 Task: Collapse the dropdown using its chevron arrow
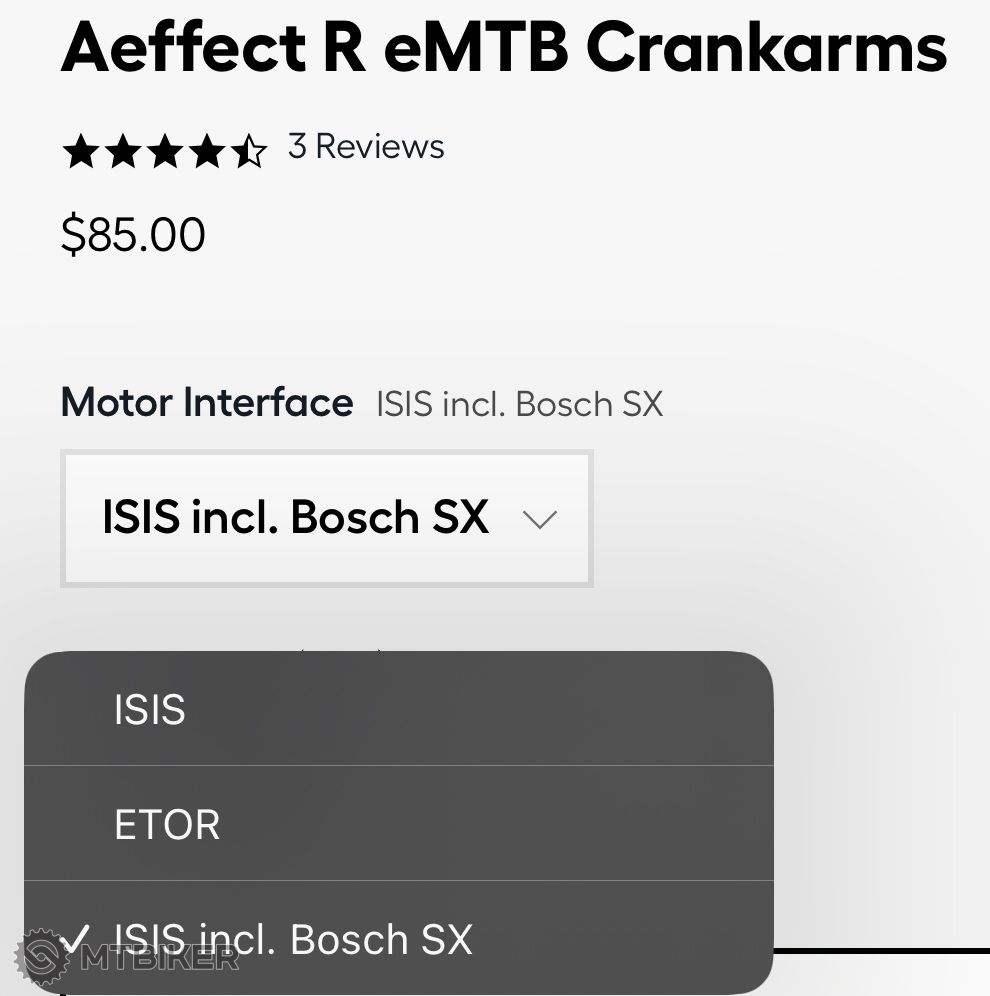tap(540, 519)
